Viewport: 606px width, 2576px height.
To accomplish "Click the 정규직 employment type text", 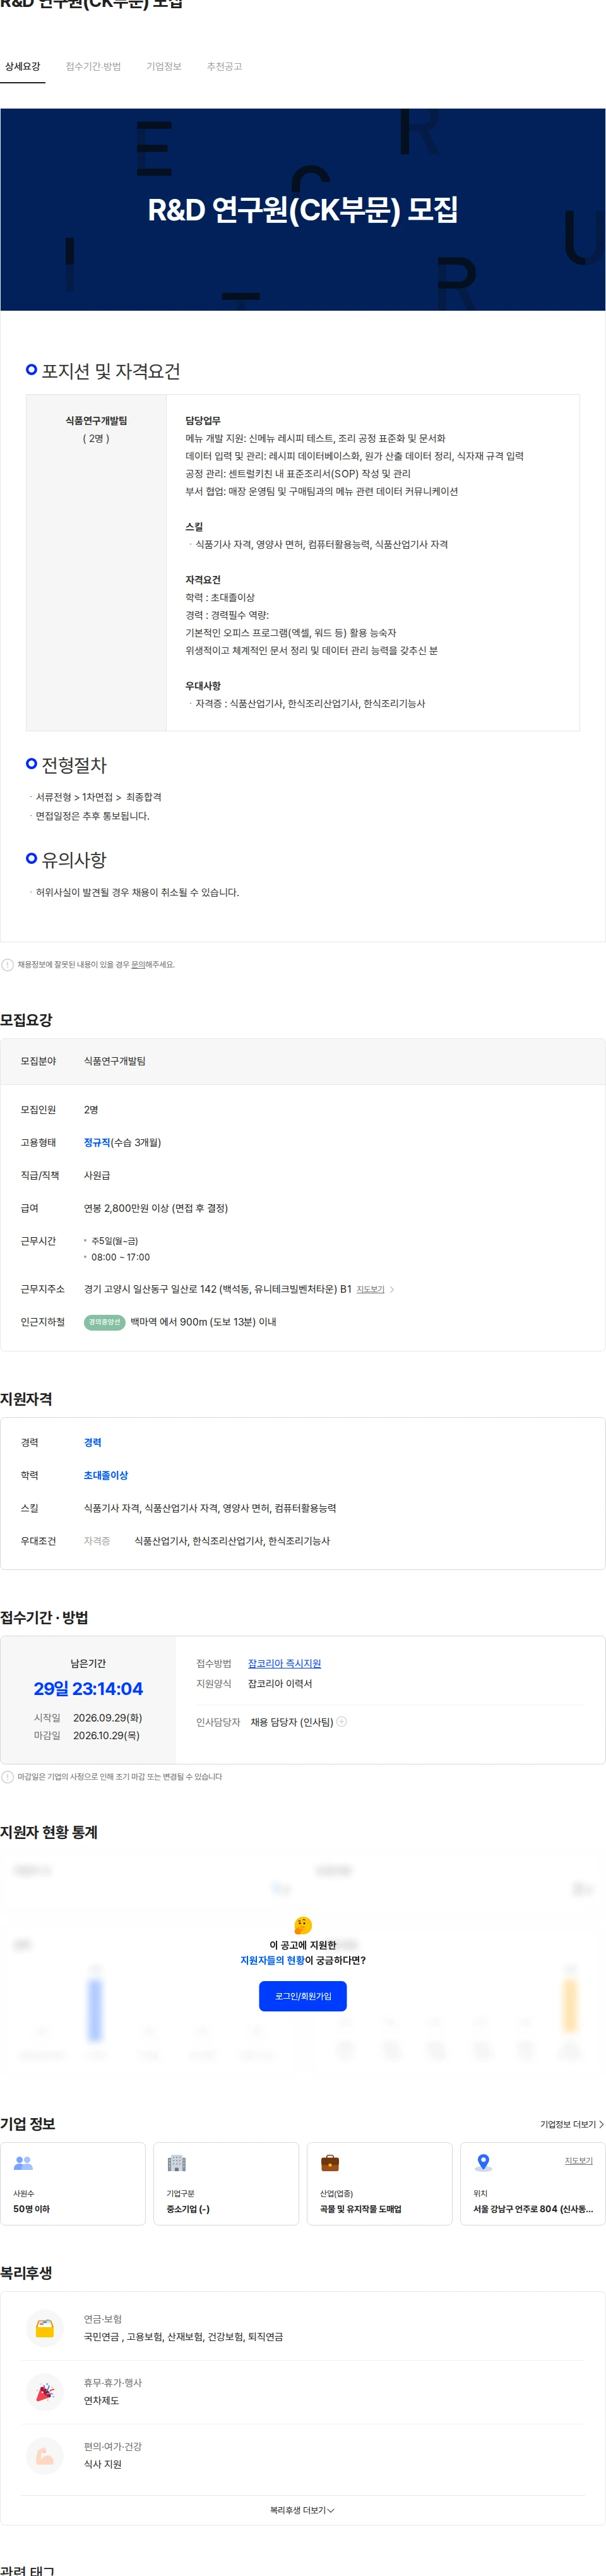I will pyautogui.click(x=97, y=1142).
